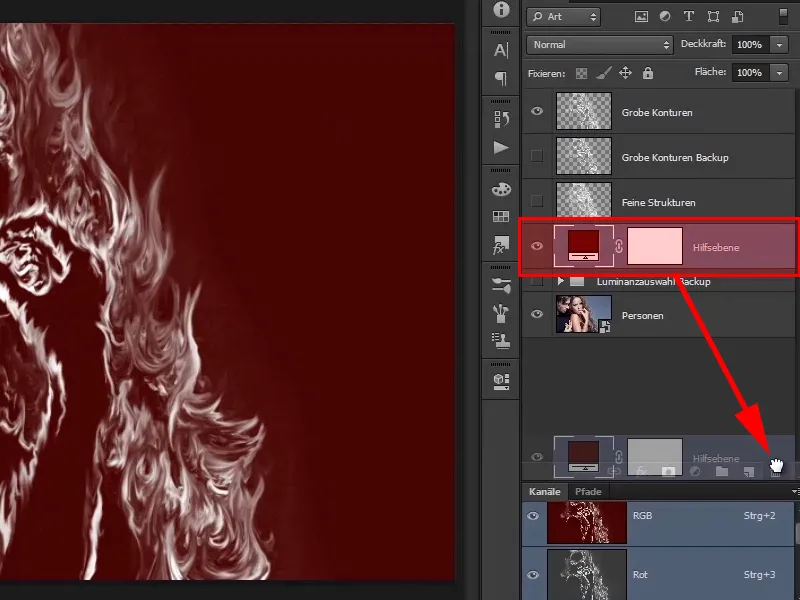Open the Fläche slider arrow
The height and width of the screenshot is (600, 800).
pos(779,73)
